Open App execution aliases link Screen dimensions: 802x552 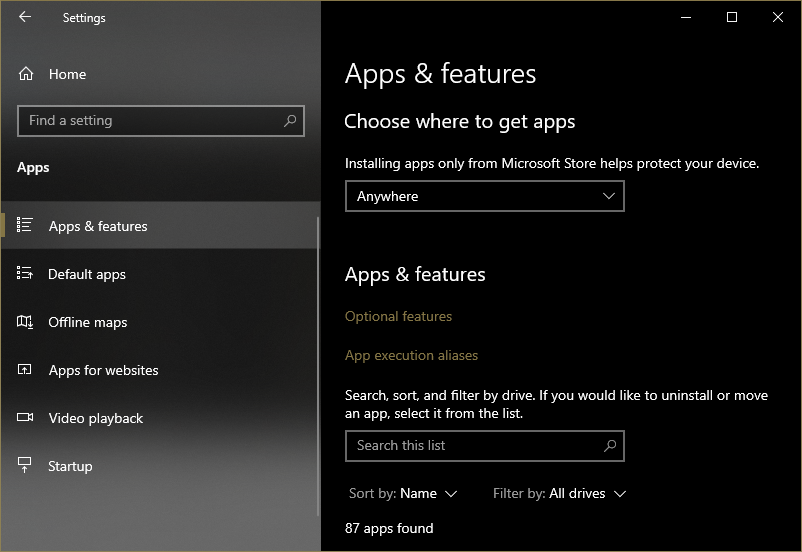pyautogui.click(x=411, y=355)
